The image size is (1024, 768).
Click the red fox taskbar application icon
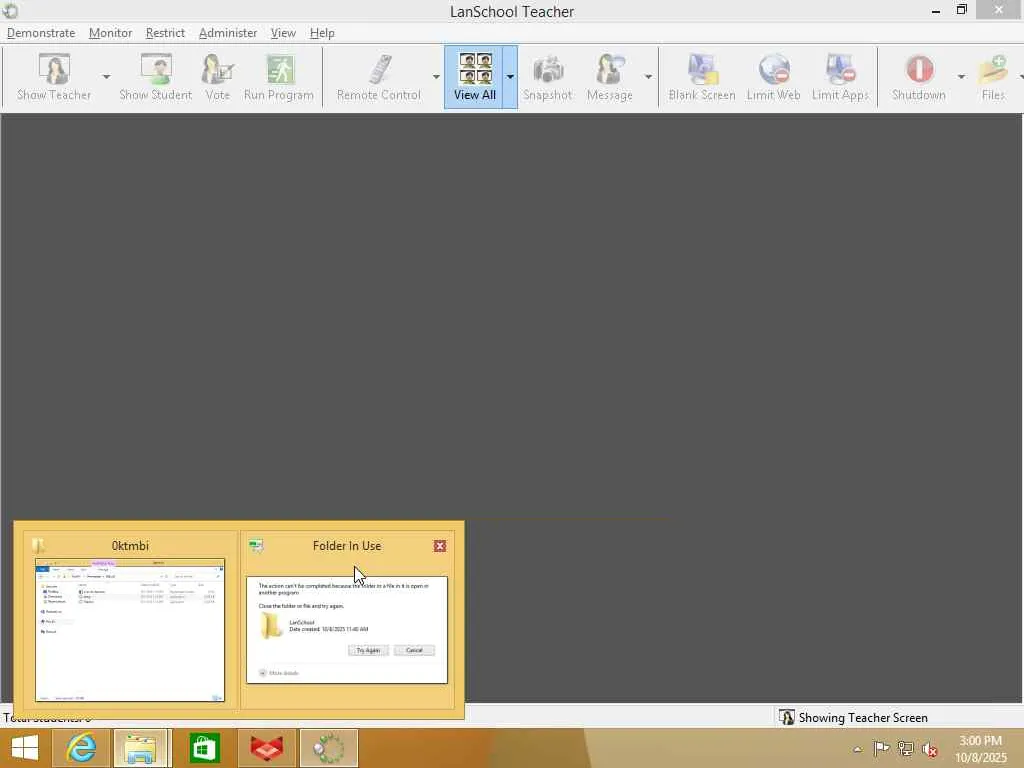tap(266, 748)
